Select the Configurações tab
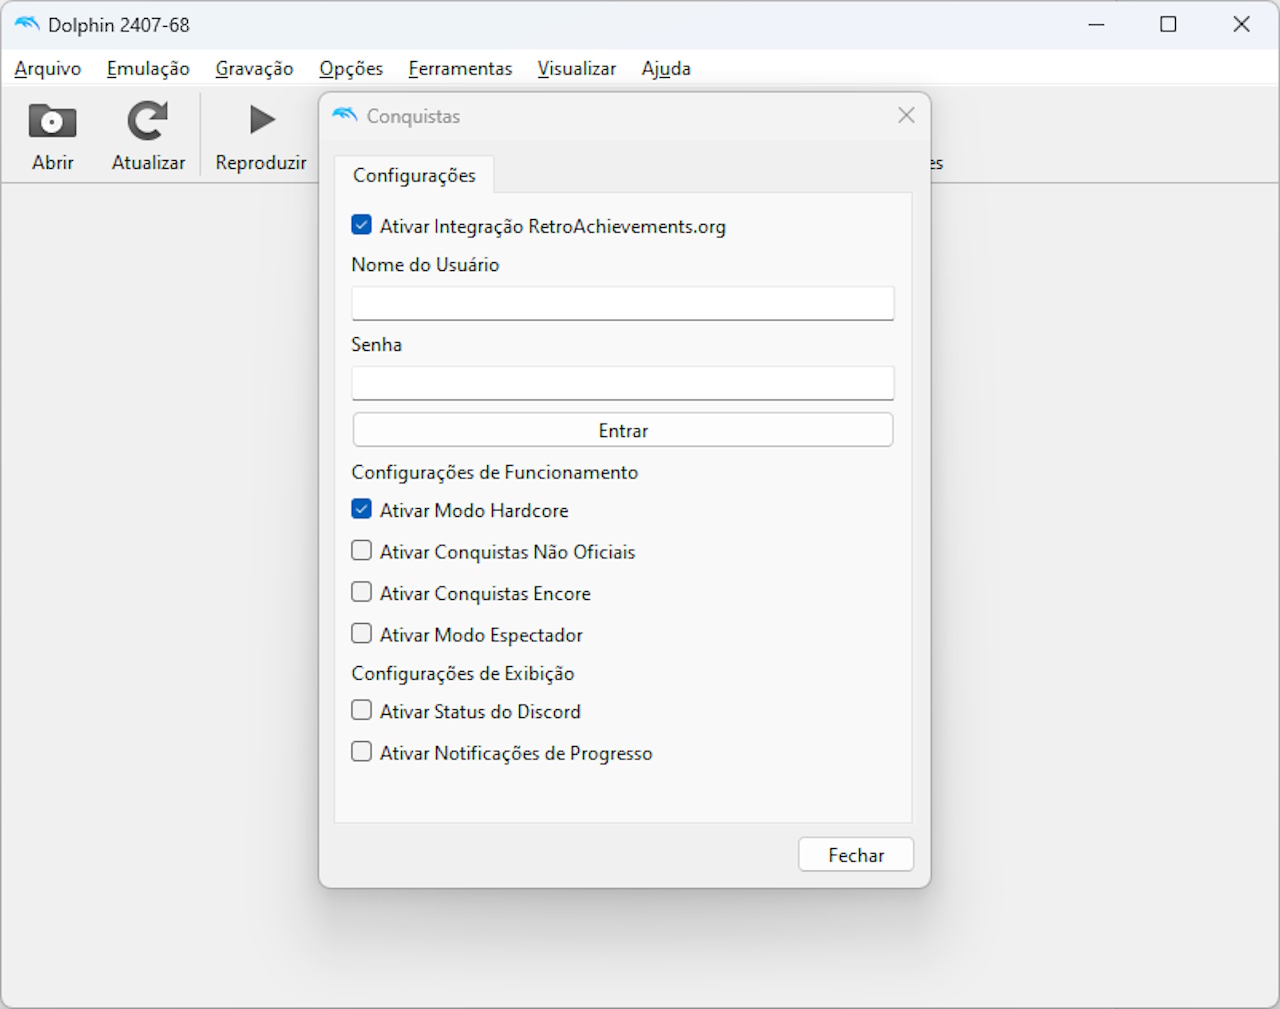This screenshot has width=1280, height=1009. coord(414,175)
